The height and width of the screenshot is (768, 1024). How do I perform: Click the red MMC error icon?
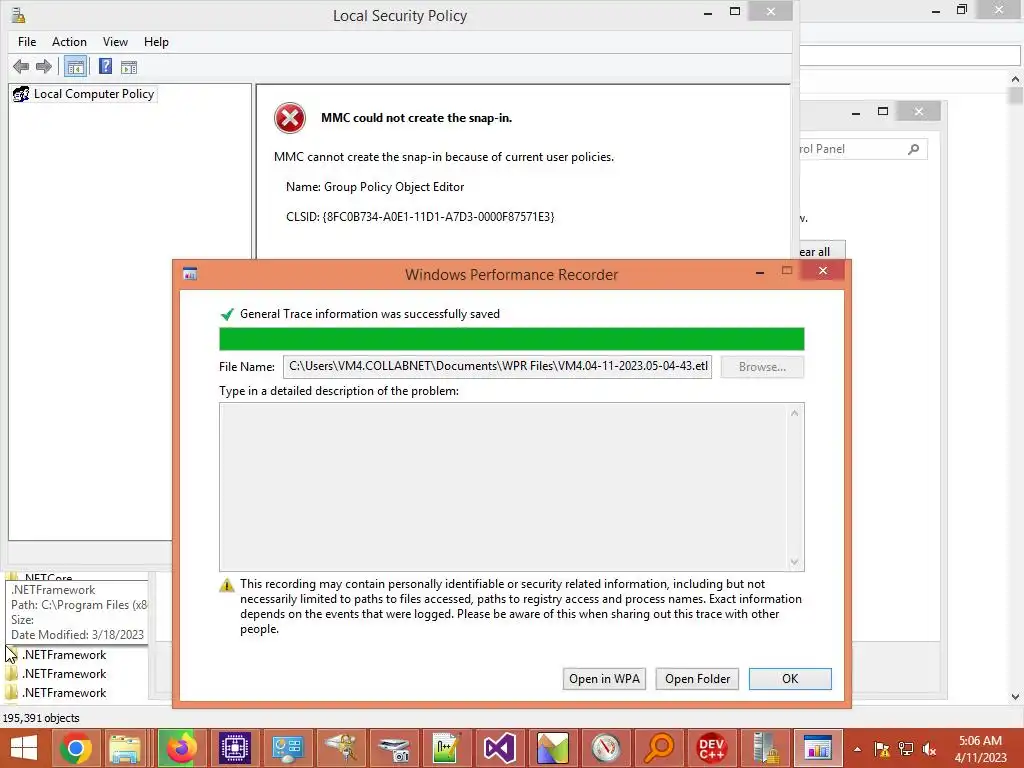pos(290,119)
